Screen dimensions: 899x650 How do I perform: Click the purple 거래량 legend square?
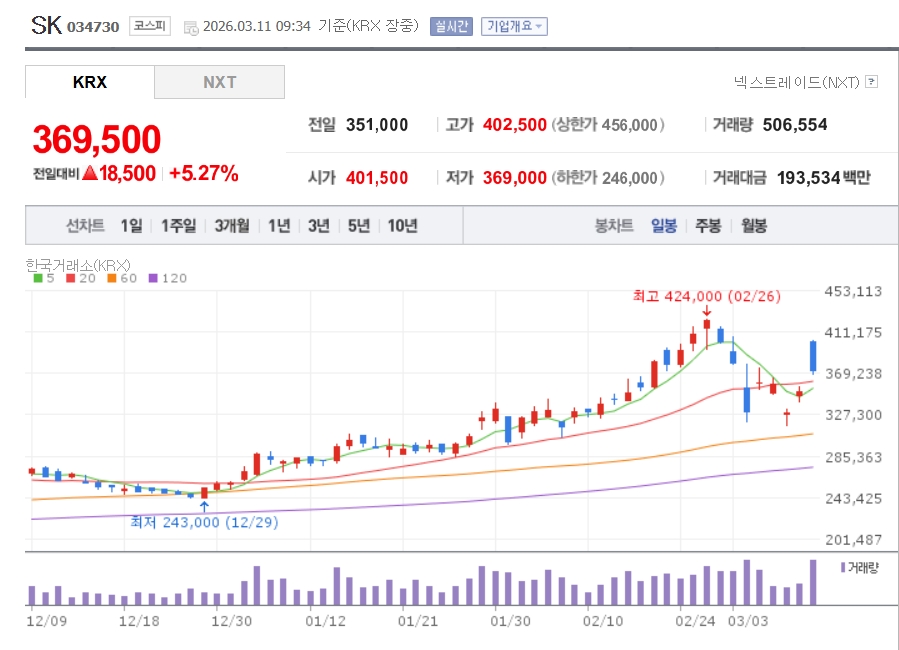point(842,567)
